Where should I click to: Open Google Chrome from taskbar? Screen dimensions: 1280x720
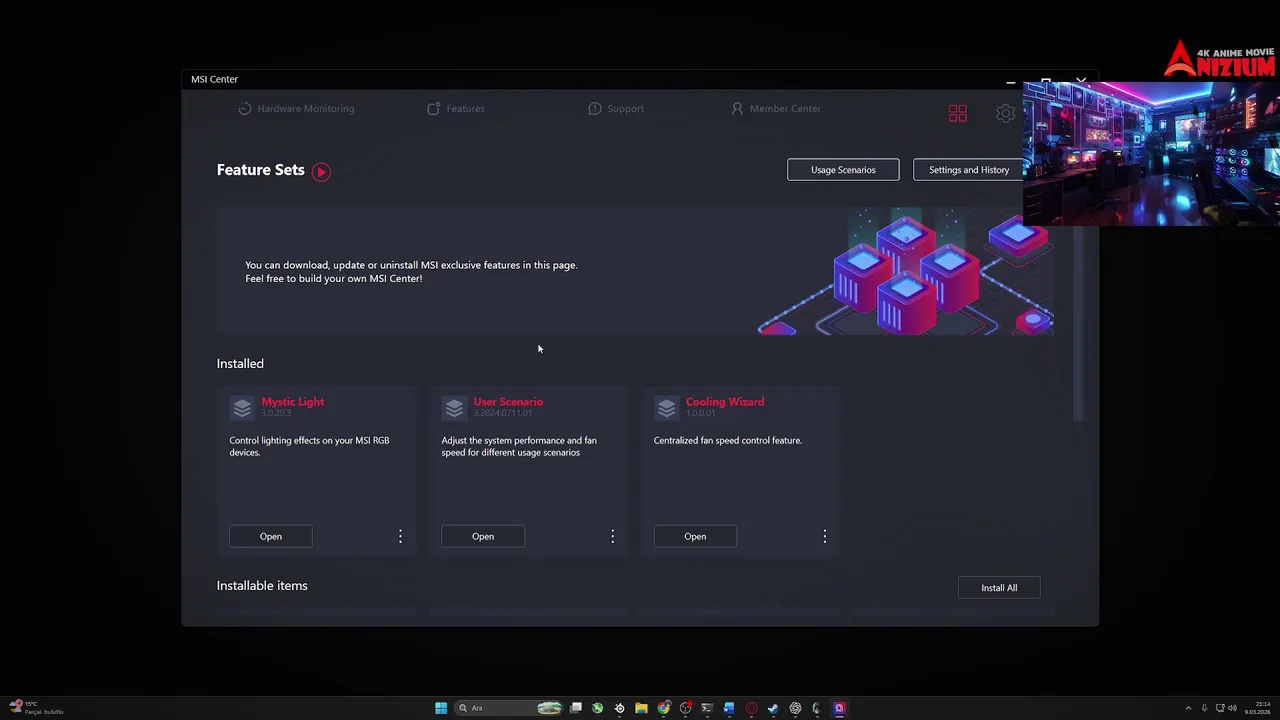[x=663, y=708]
